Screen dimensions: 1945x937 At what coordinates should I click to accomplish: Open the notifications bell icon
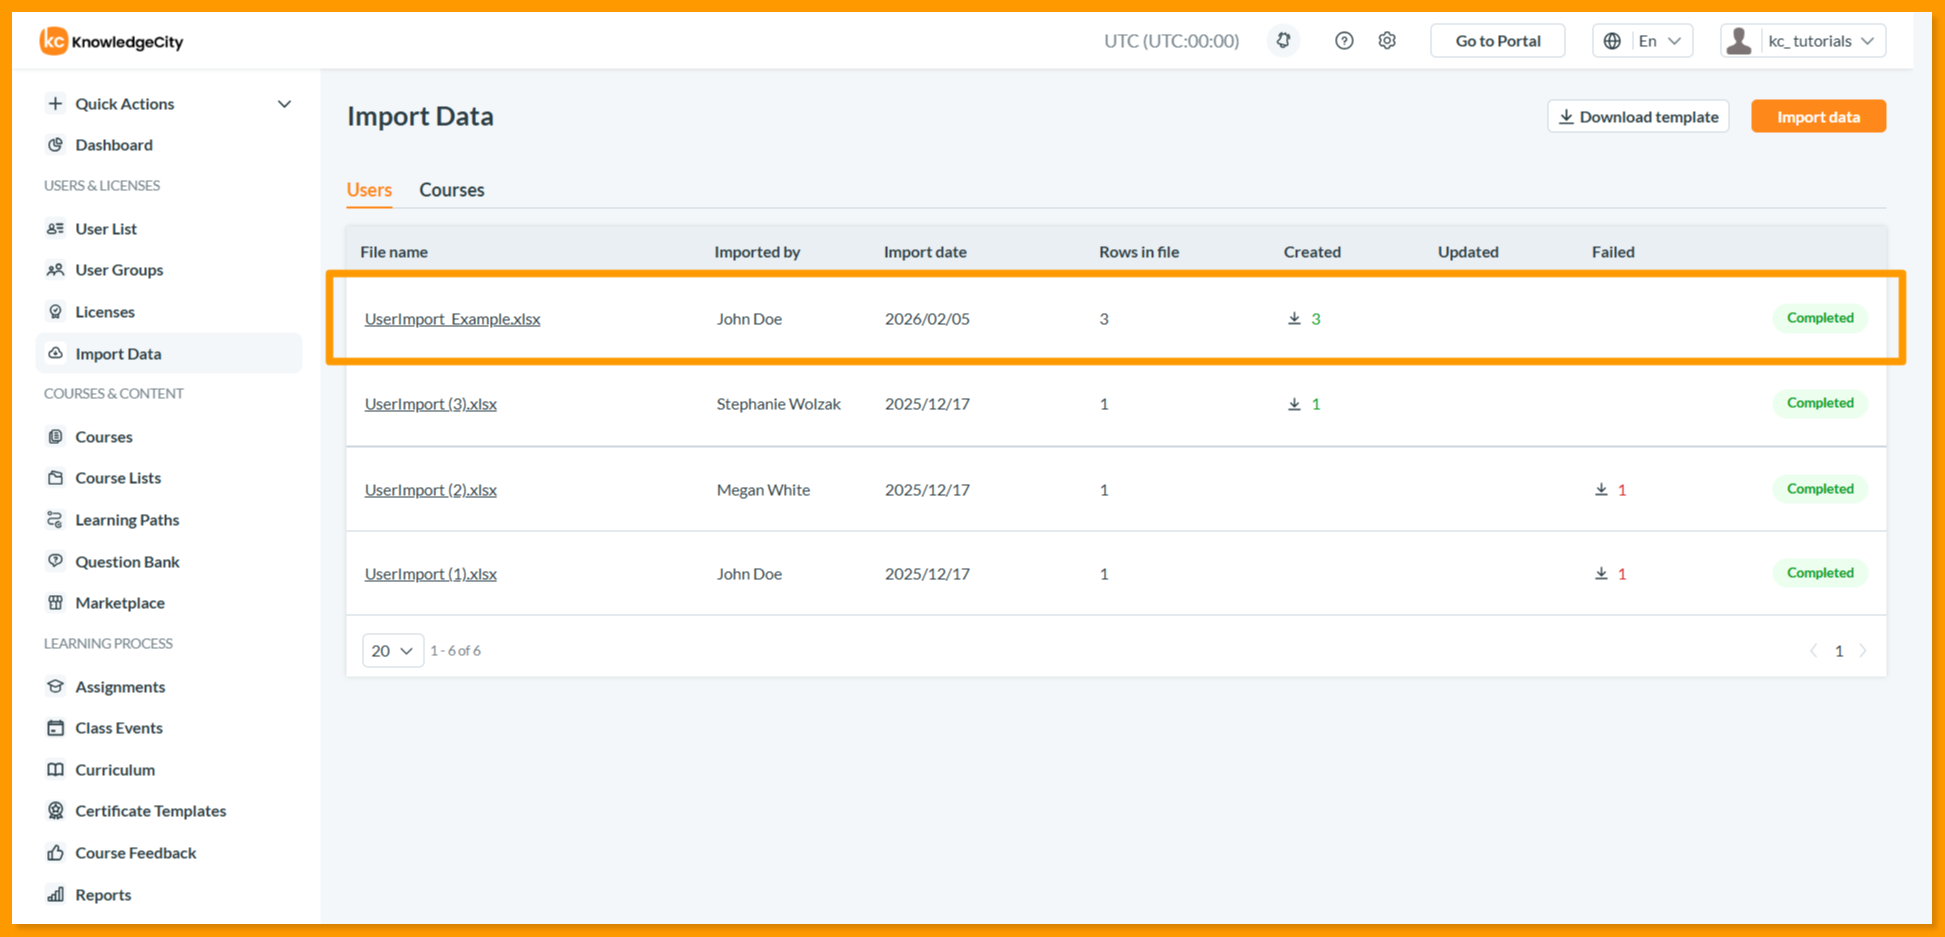[x=1283, y=41]
